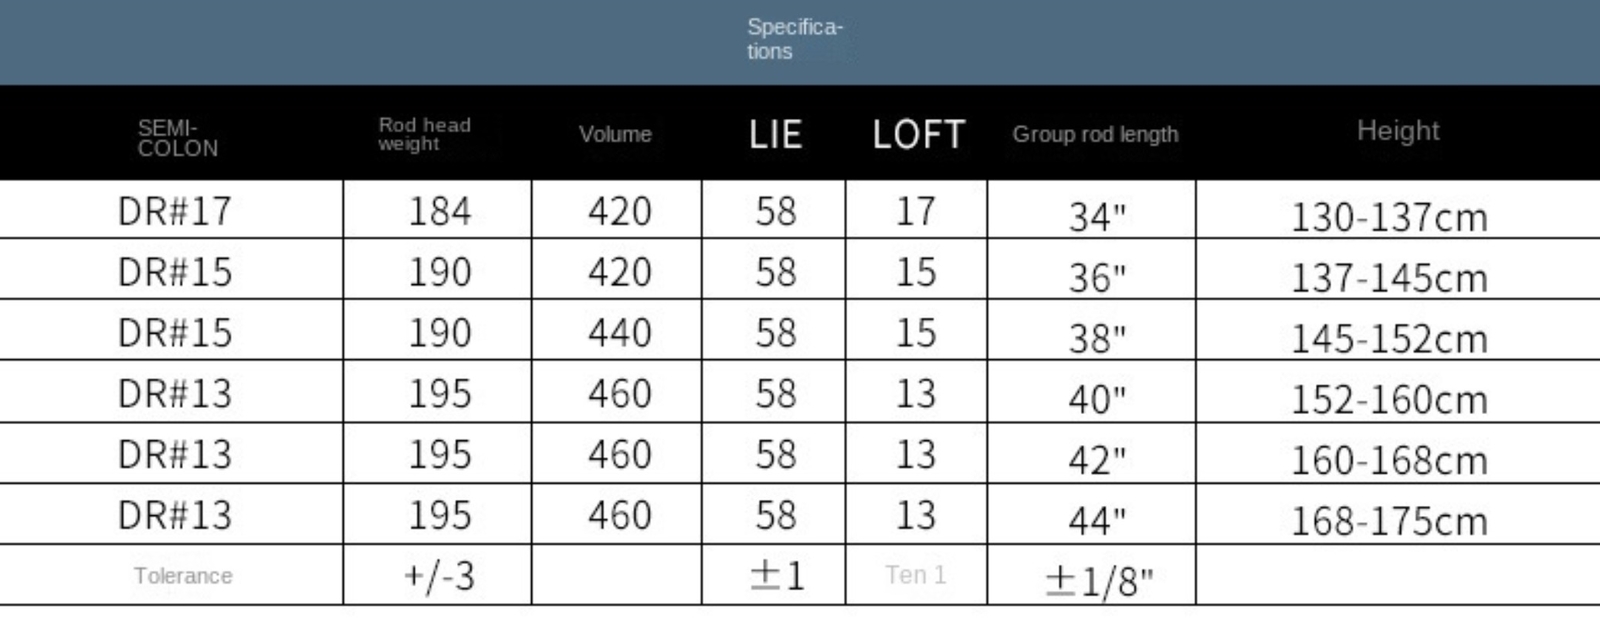
Task: Click the 152-160cm height cell
Action: 1389,399
